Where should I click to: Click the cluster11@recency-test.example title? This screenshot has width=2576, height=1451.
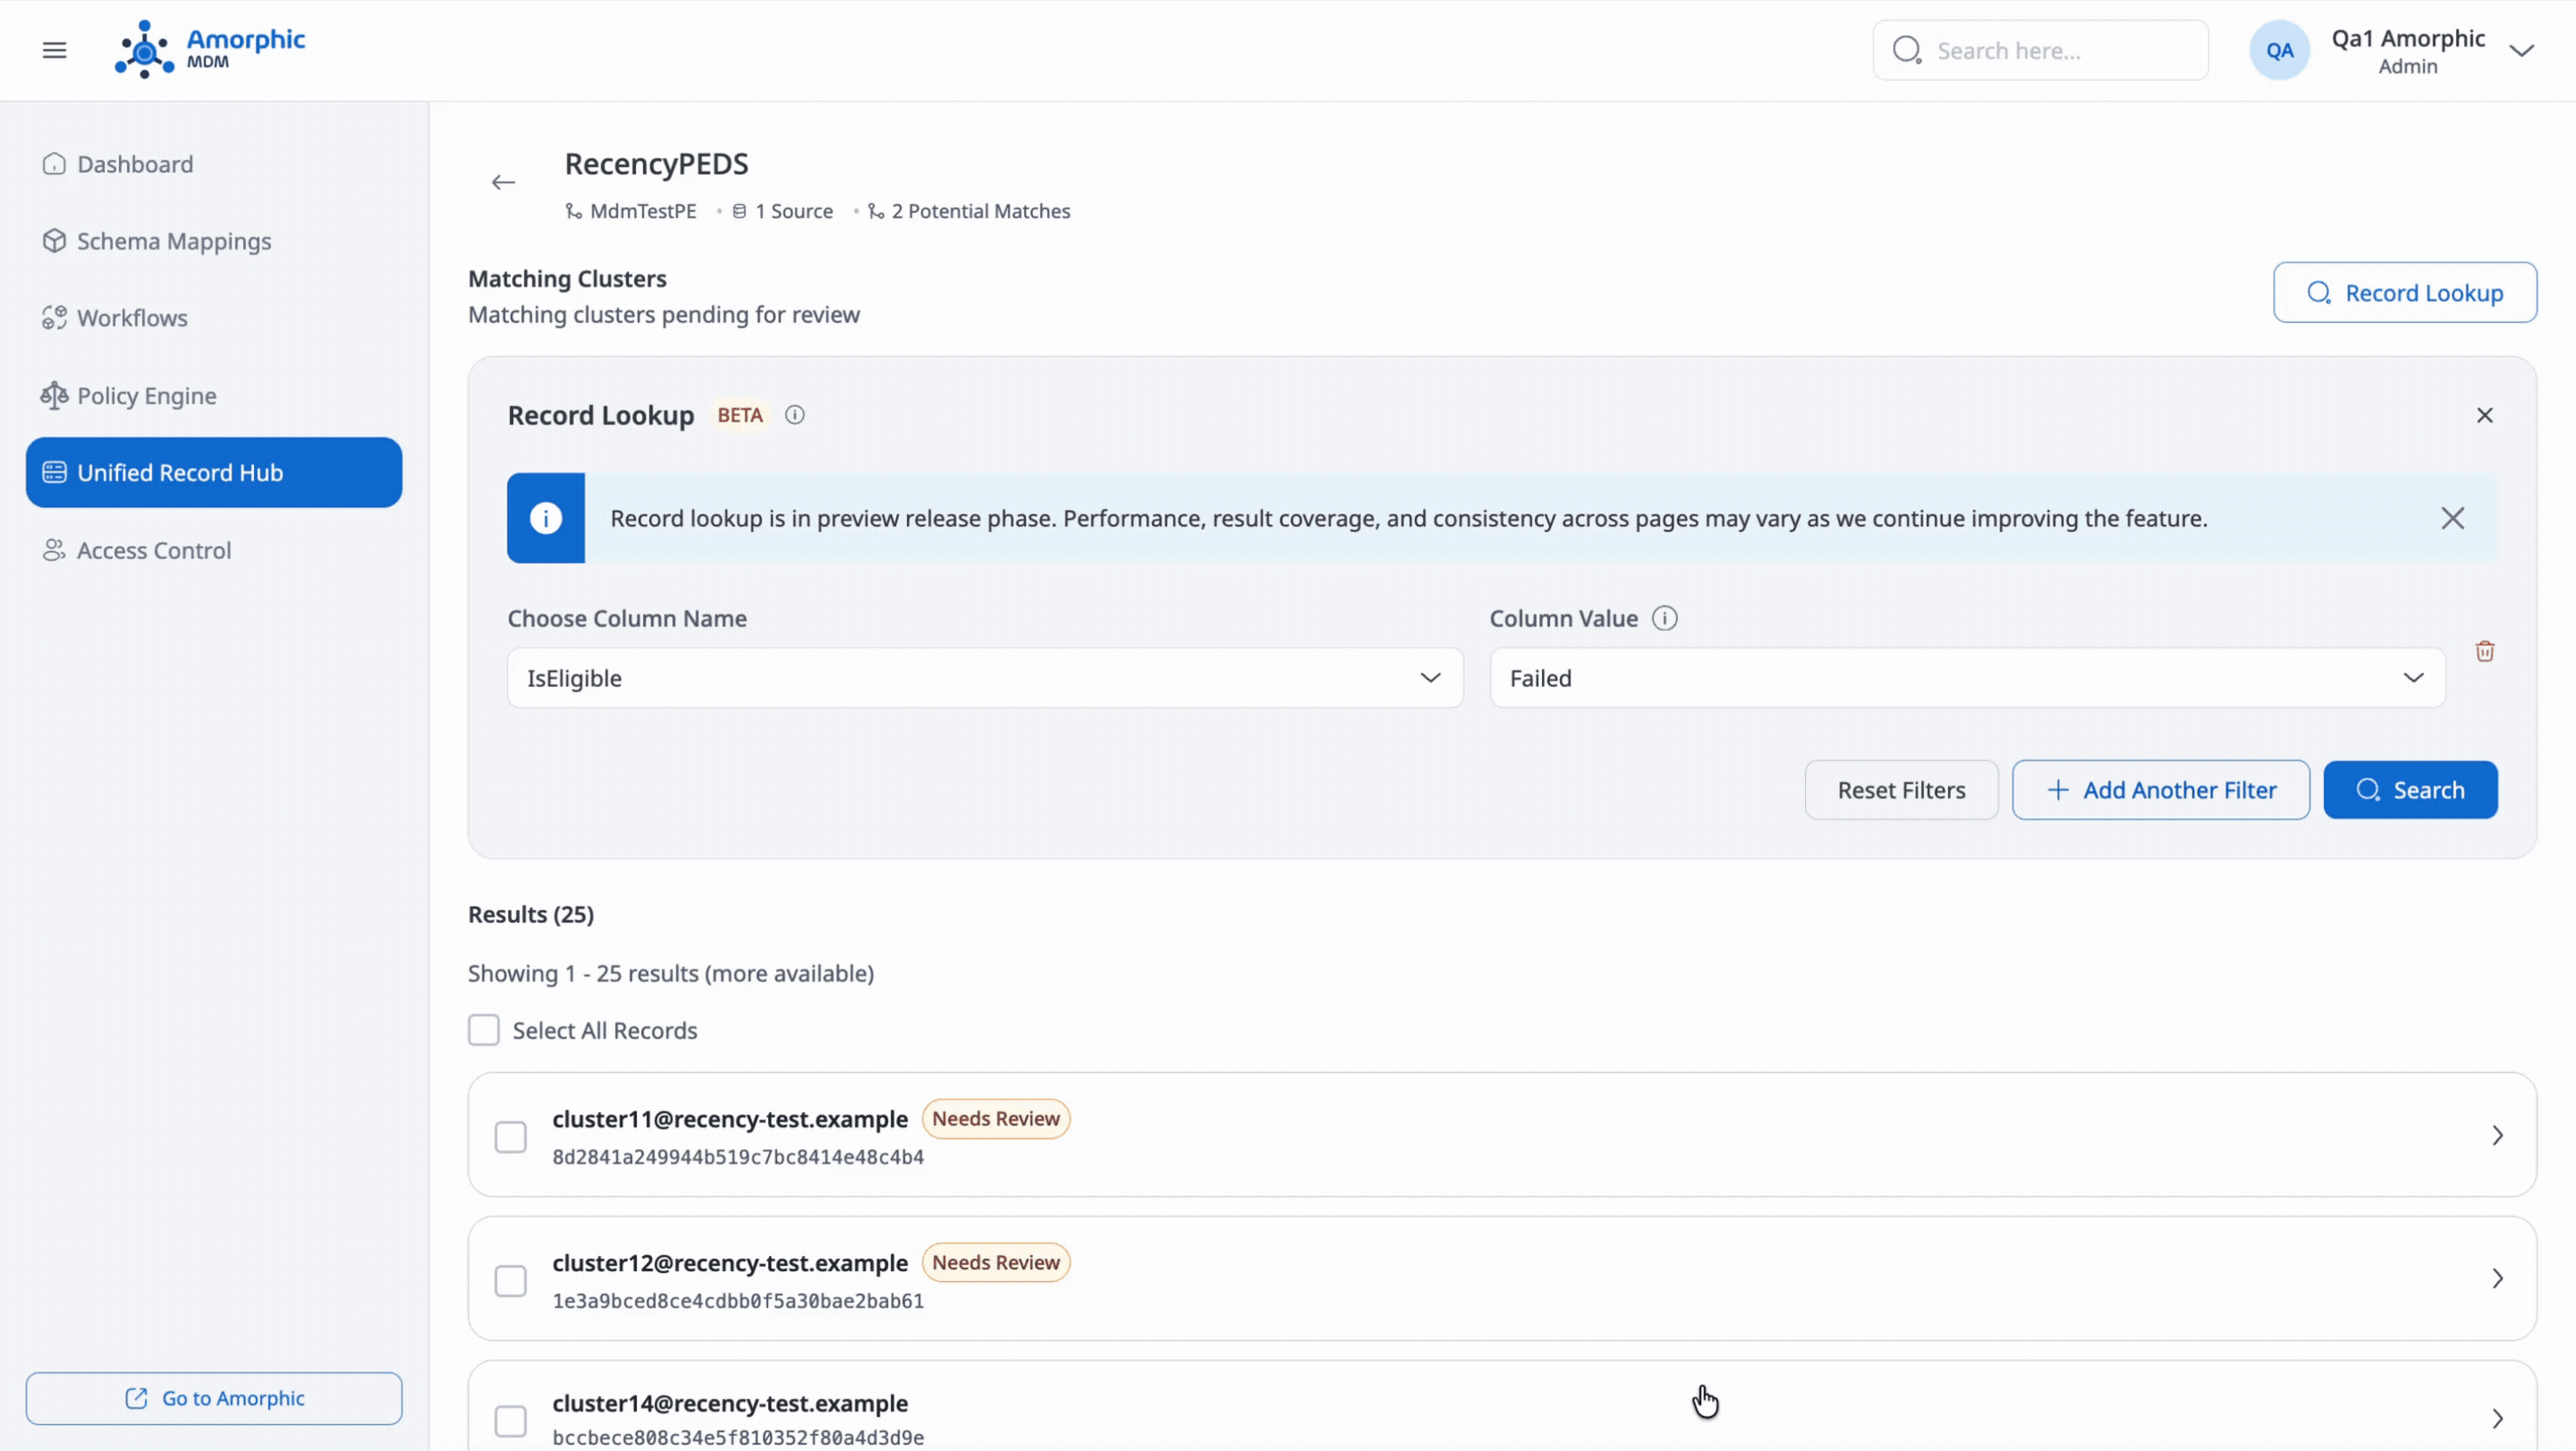pos(730,1119)
